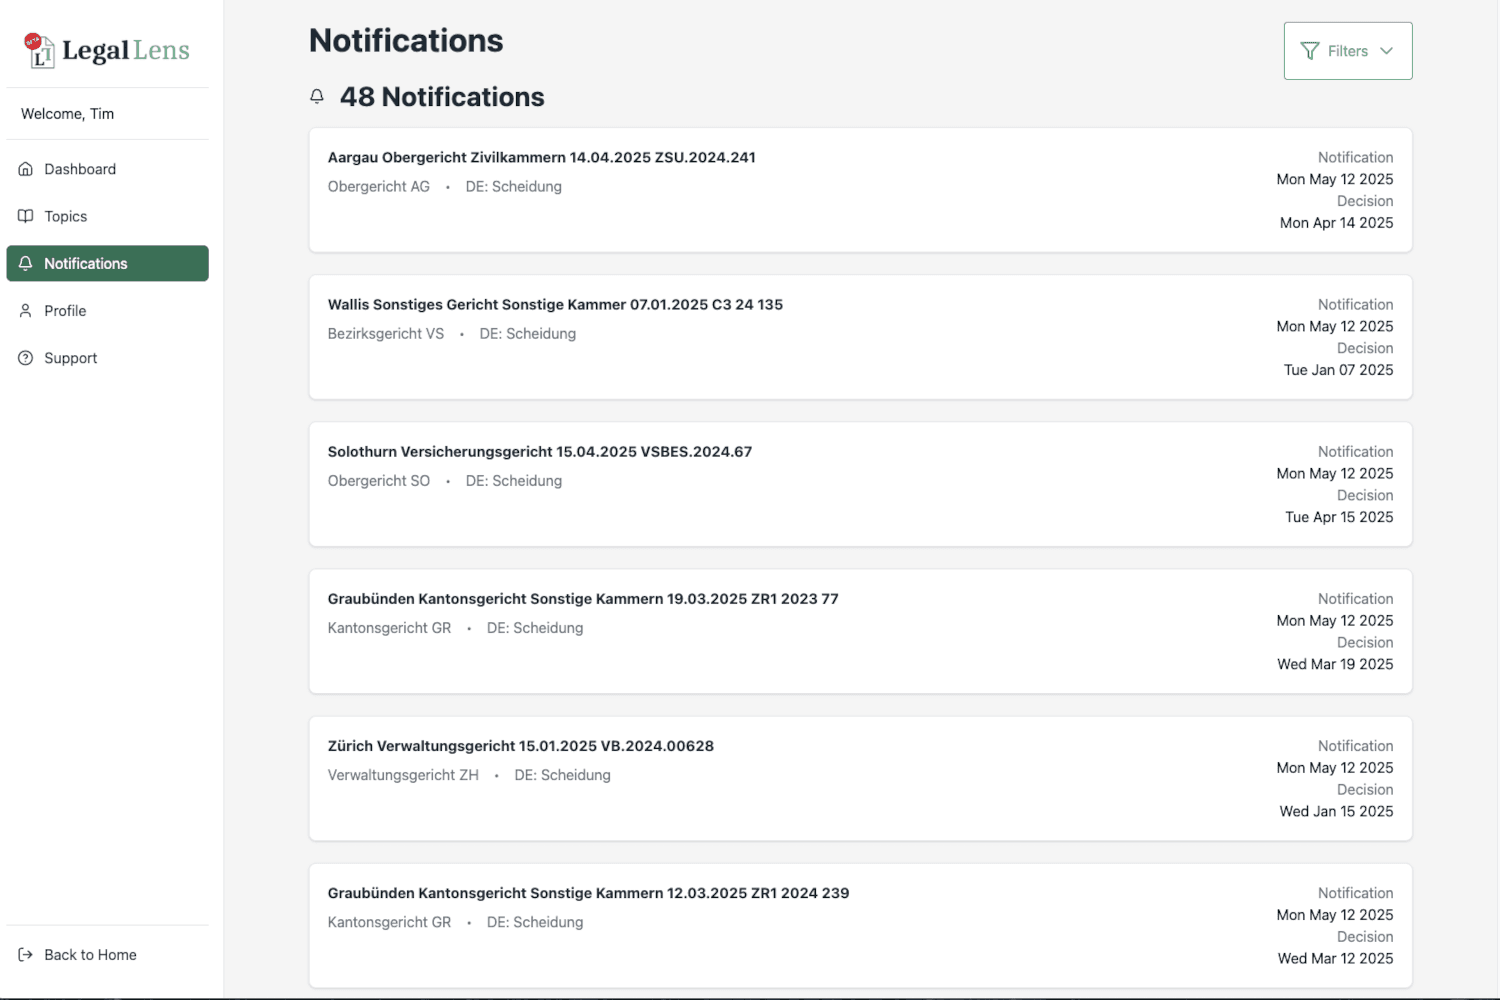The height and width of the screenshot is (1000, 1500).
Task: Open Wallis Sonstiges Gericht C3 24 135 notification
Action: pos(860,337)
